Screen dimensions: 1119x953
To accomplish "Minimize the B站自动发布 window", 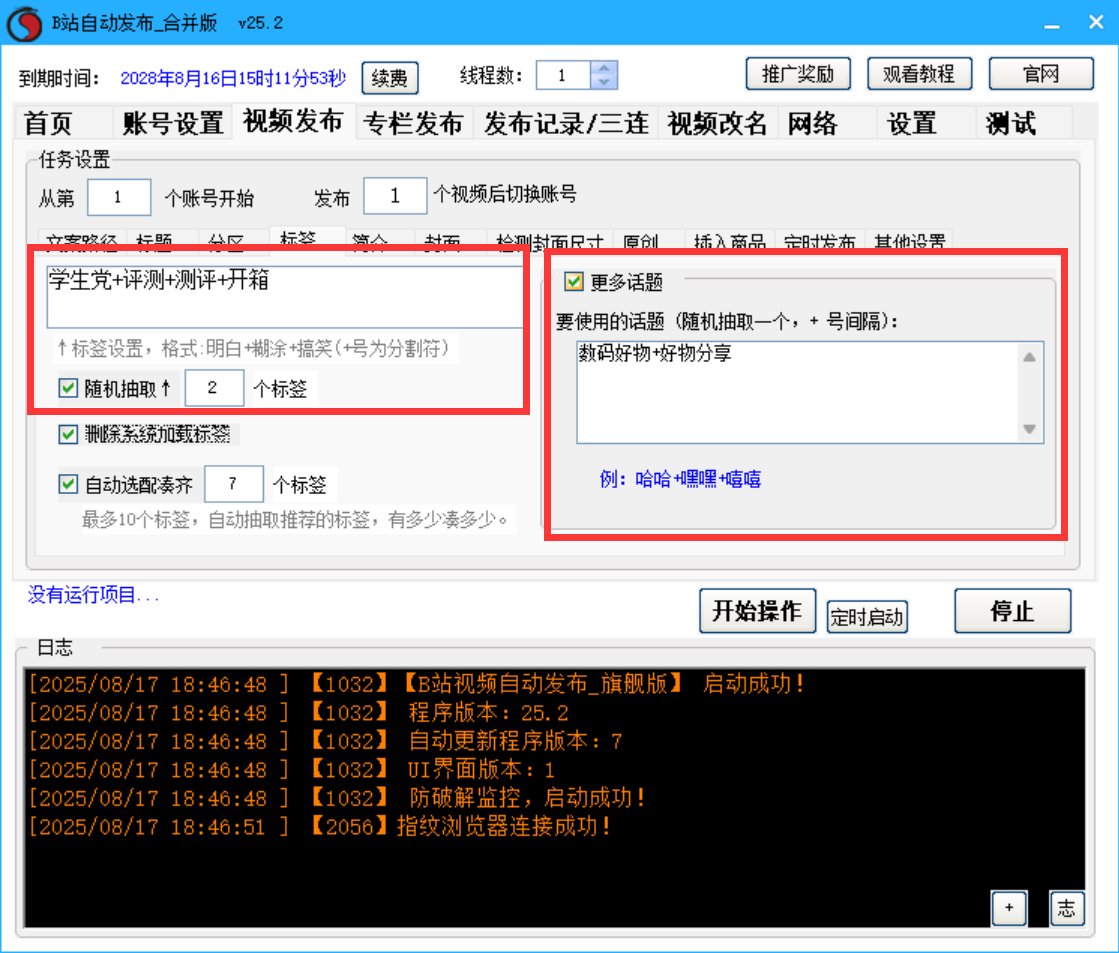I will pyautogui.click(x=1052, y=24).
